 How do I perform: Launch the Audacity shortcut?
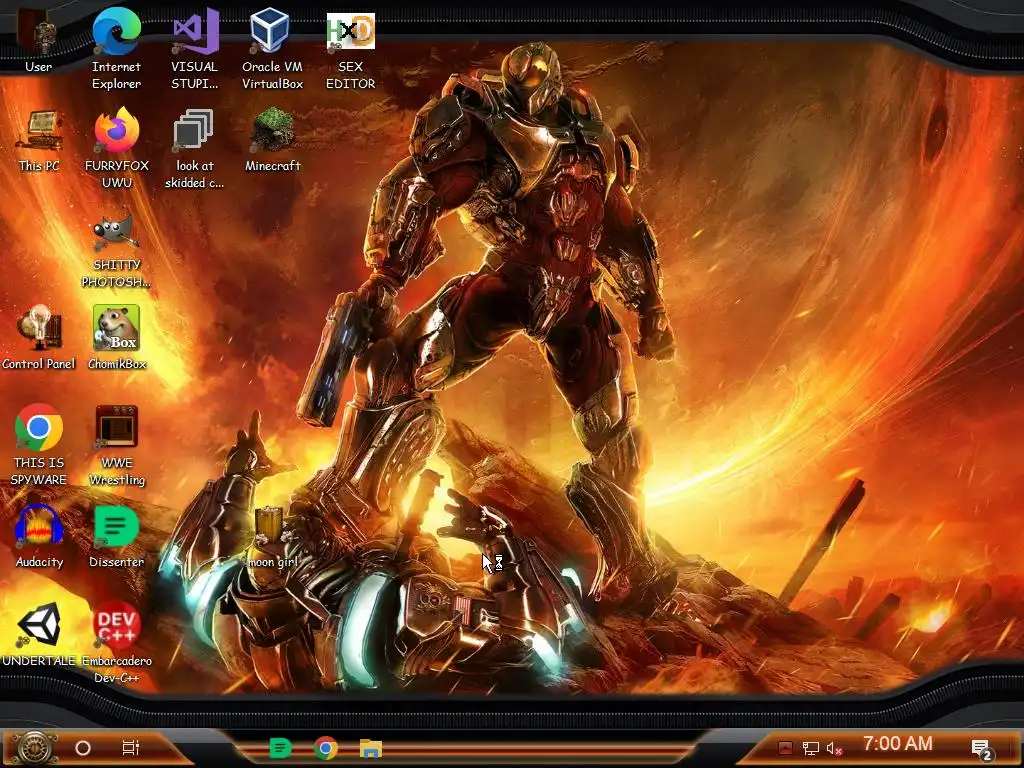coord(39,536)
